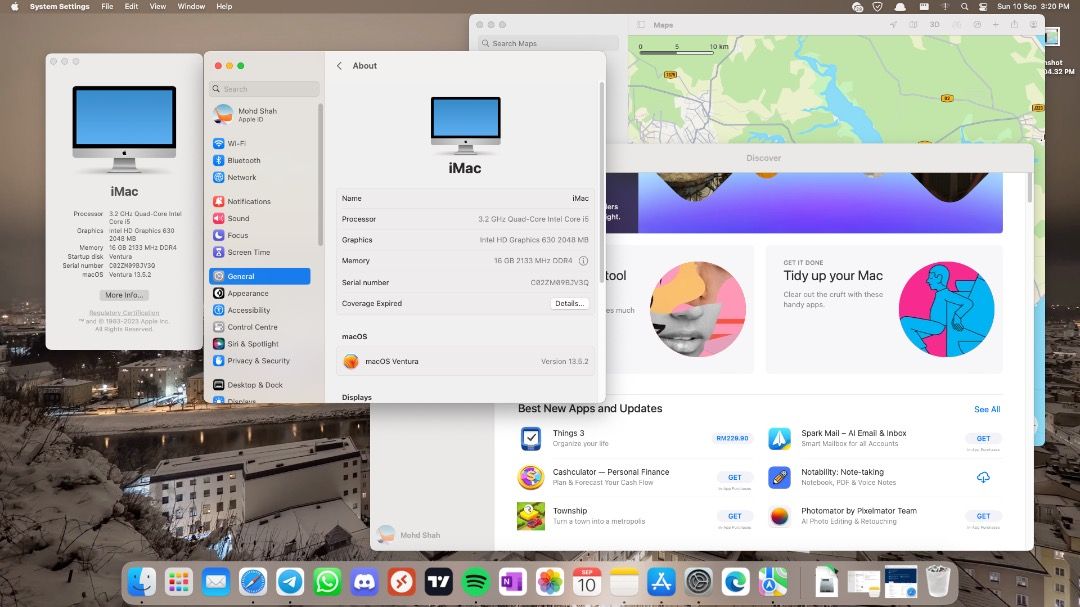Screen dimensions: 1080x607
Task: Open Finder from the Dock
Action: click(142, 582)
